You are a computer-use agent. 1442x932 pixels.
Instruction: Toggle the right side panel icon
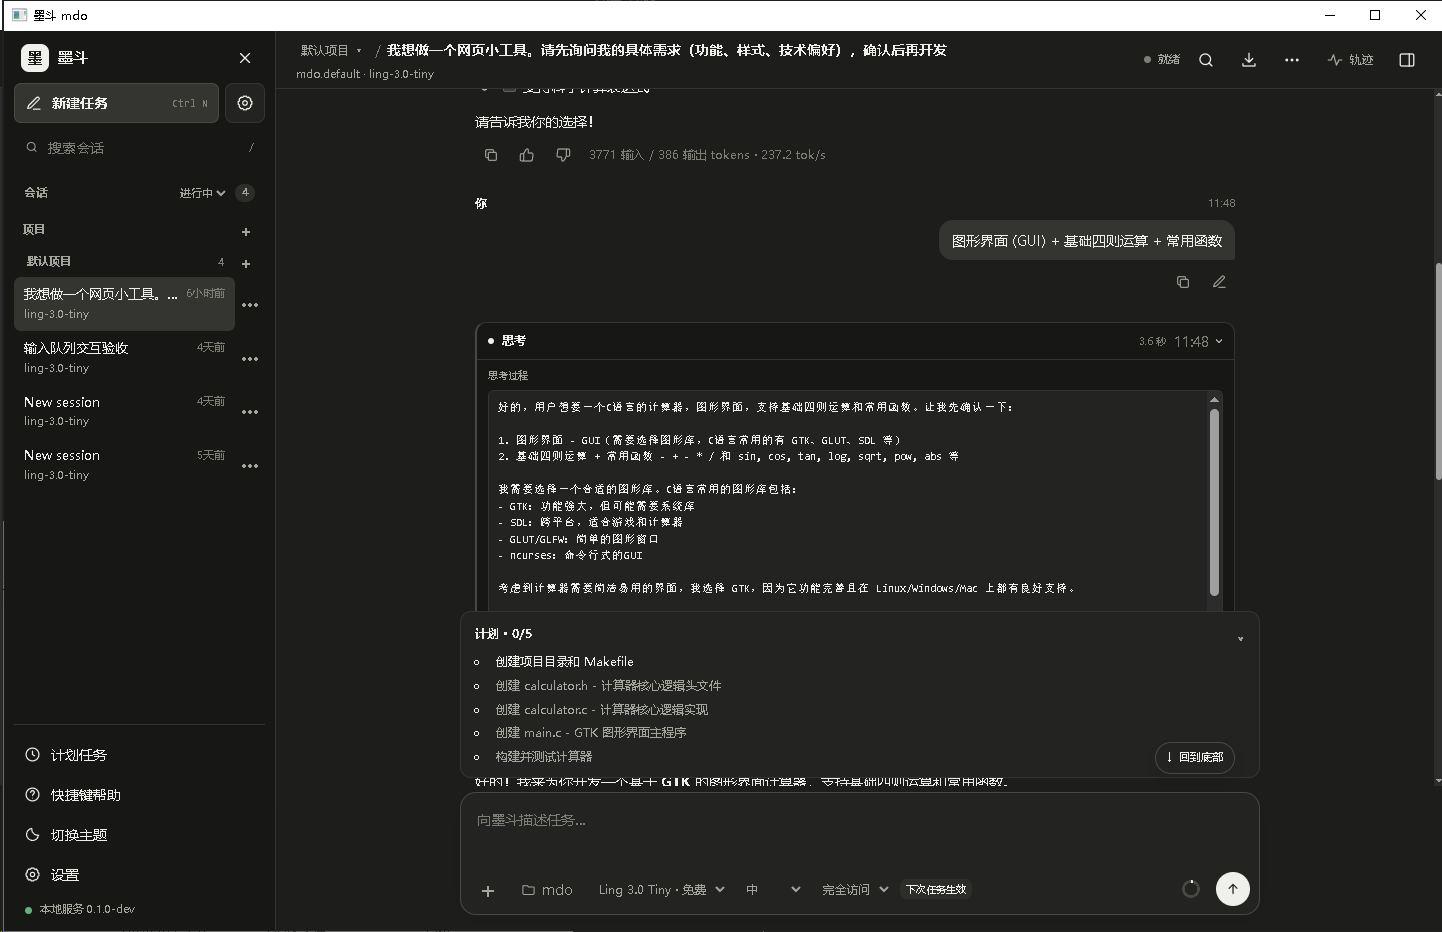[1407, 60]
